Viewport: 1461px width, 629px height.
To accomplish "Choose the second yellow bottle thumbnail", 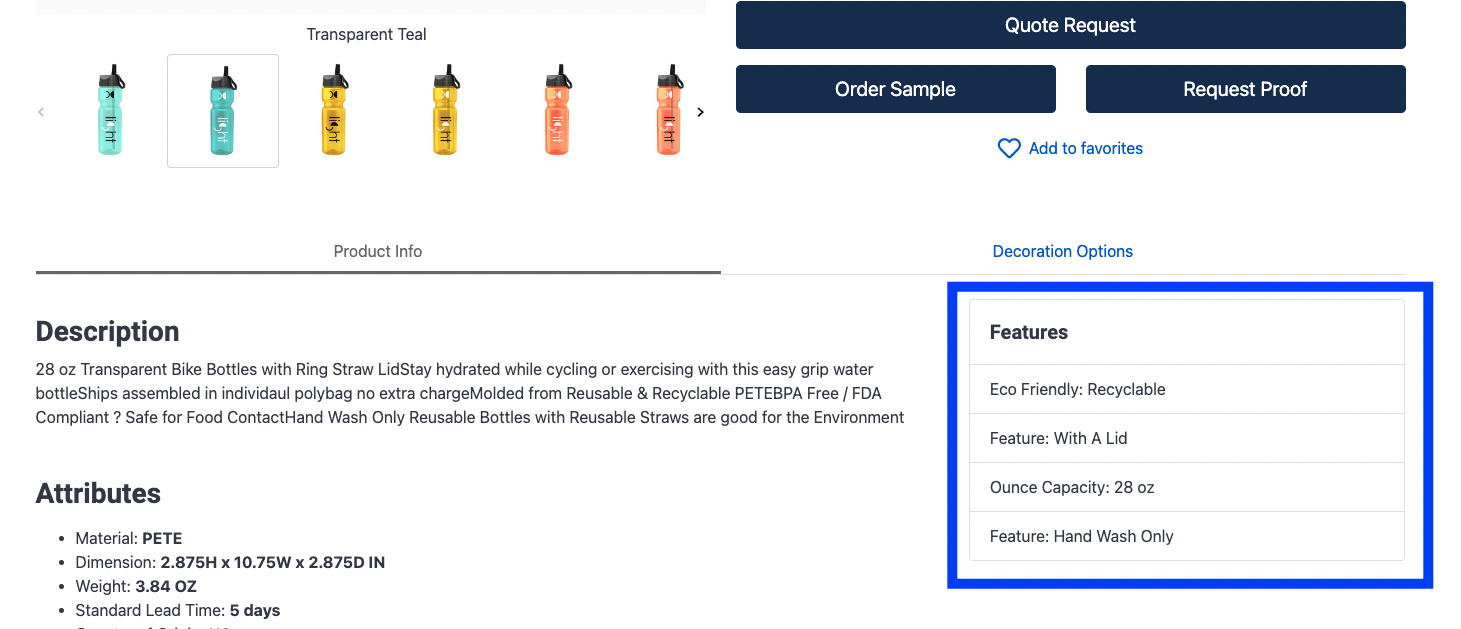I will pos(445,110).
